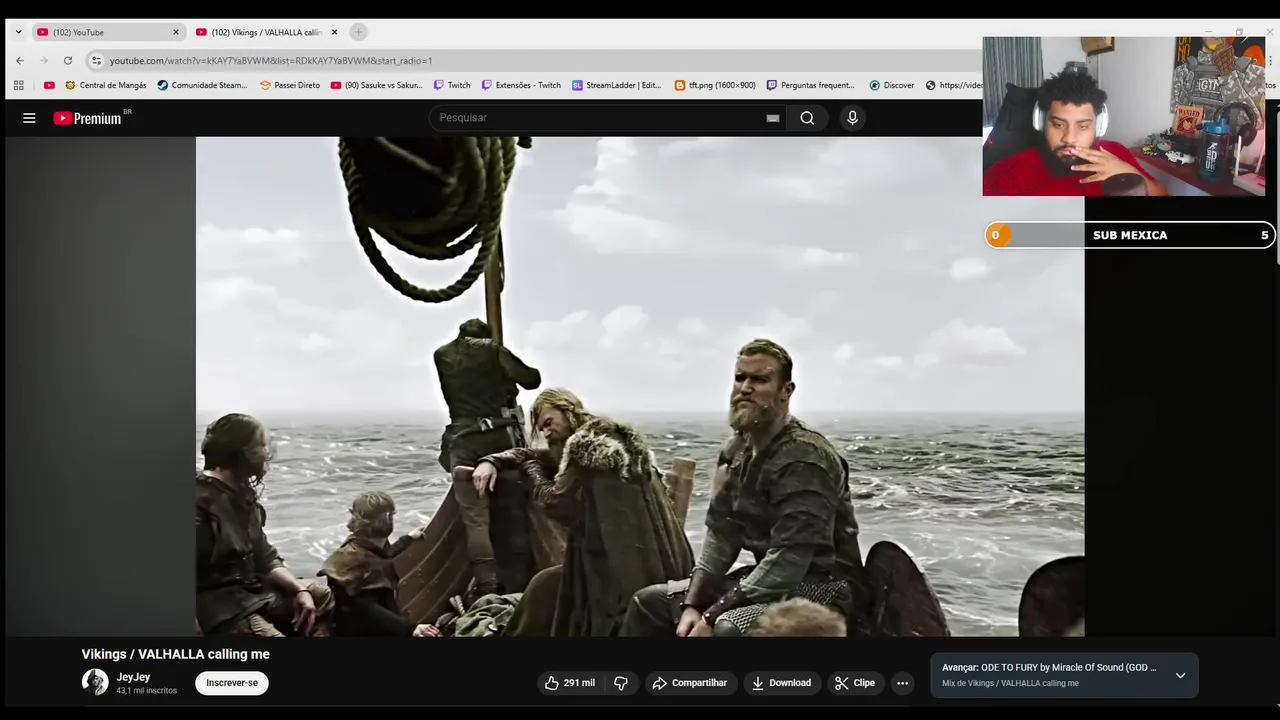
Task: Open the Mix de Vikings playlist text
Action: tap(1010, 684)
